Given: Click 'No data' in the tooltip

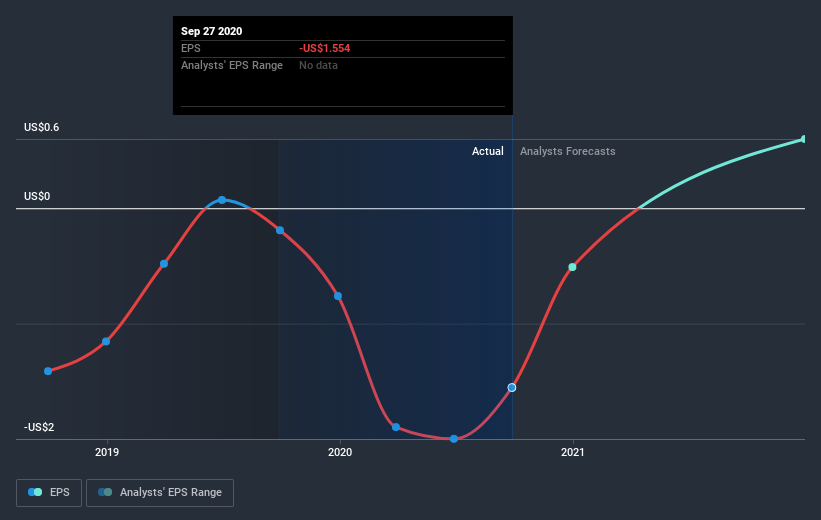Looking at the screenshot, I should [318, 65].
